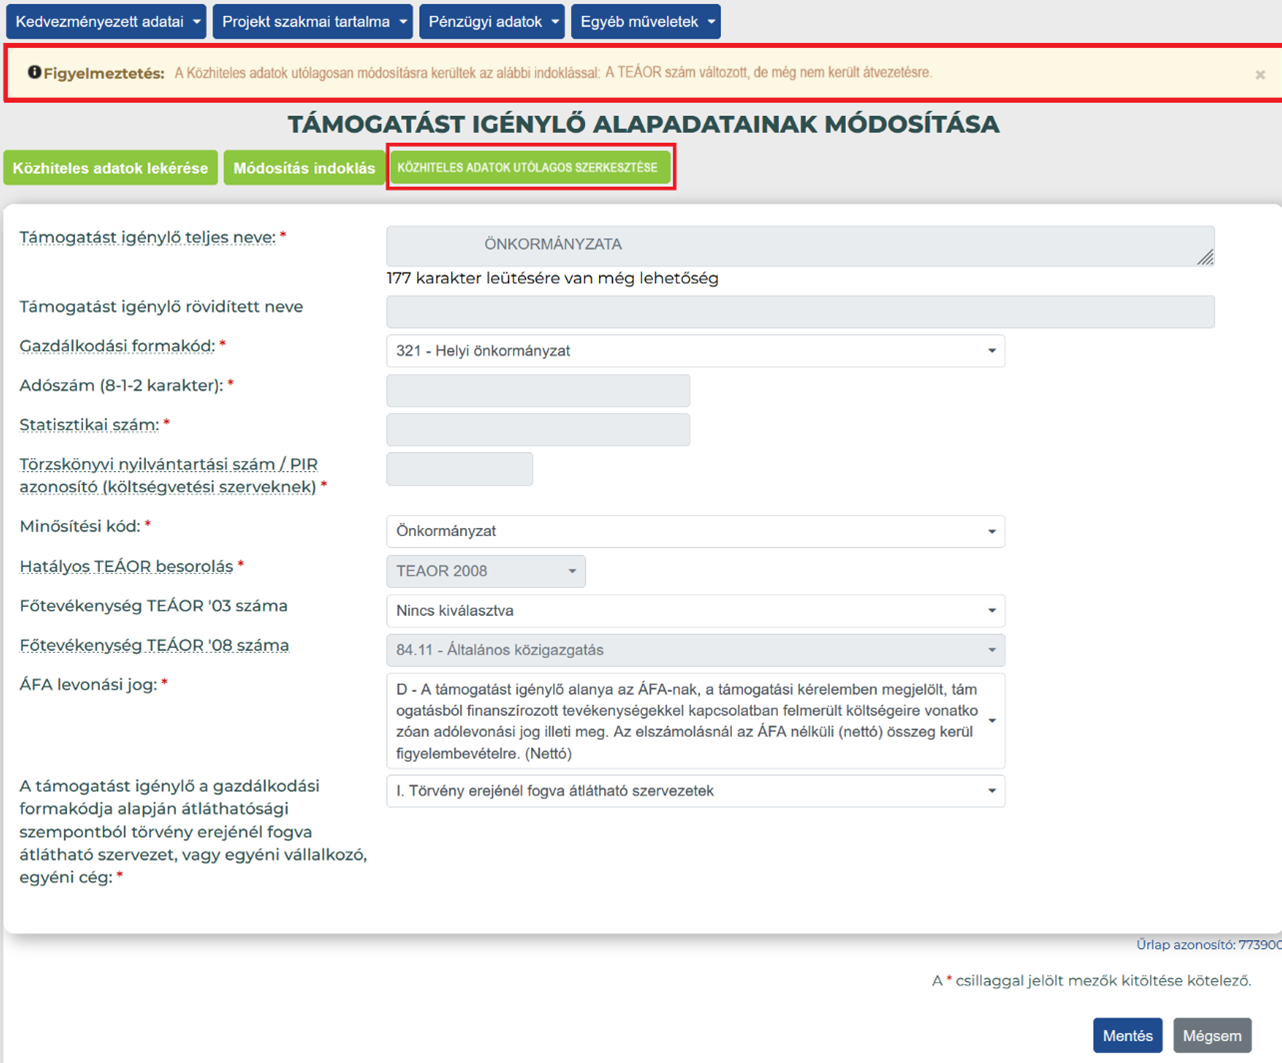Click the Adószám input field
Image resolution: width=1282 pixels, height=1063 pixels.
[x=538, y=390]
